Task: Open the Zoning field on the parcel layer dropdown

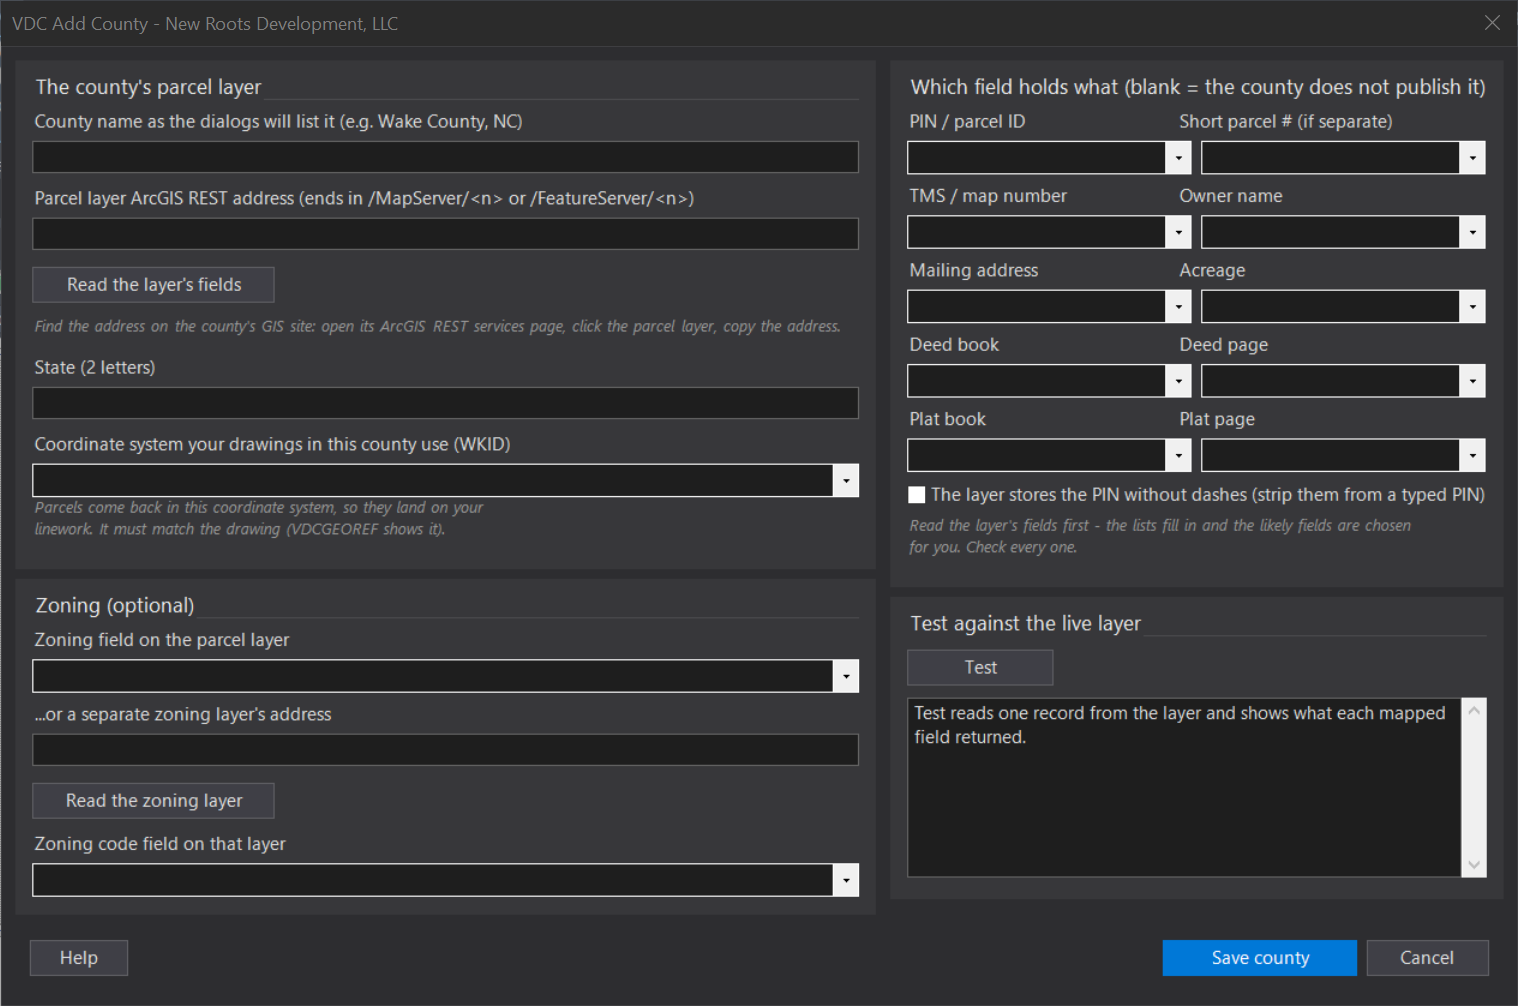Action: (x=845, y=676)
